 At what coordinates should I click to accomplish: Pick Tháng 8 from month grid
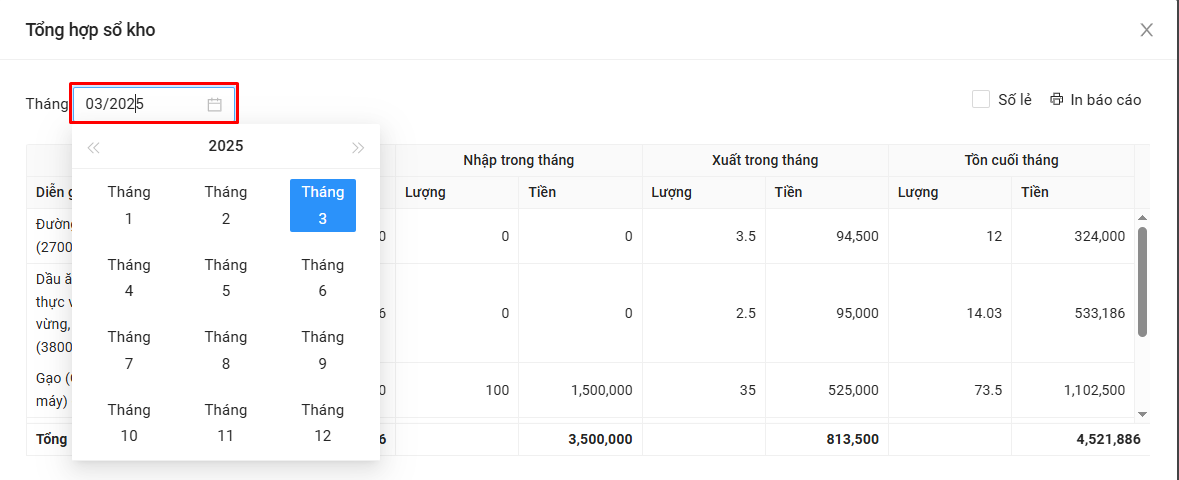[226, 350]
